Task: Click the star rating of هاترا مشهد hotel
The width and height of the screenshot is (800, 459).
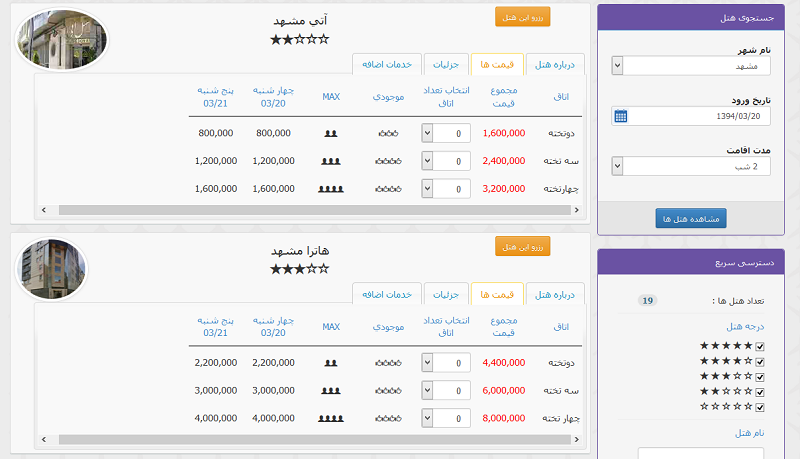Action: pos(299,269)
